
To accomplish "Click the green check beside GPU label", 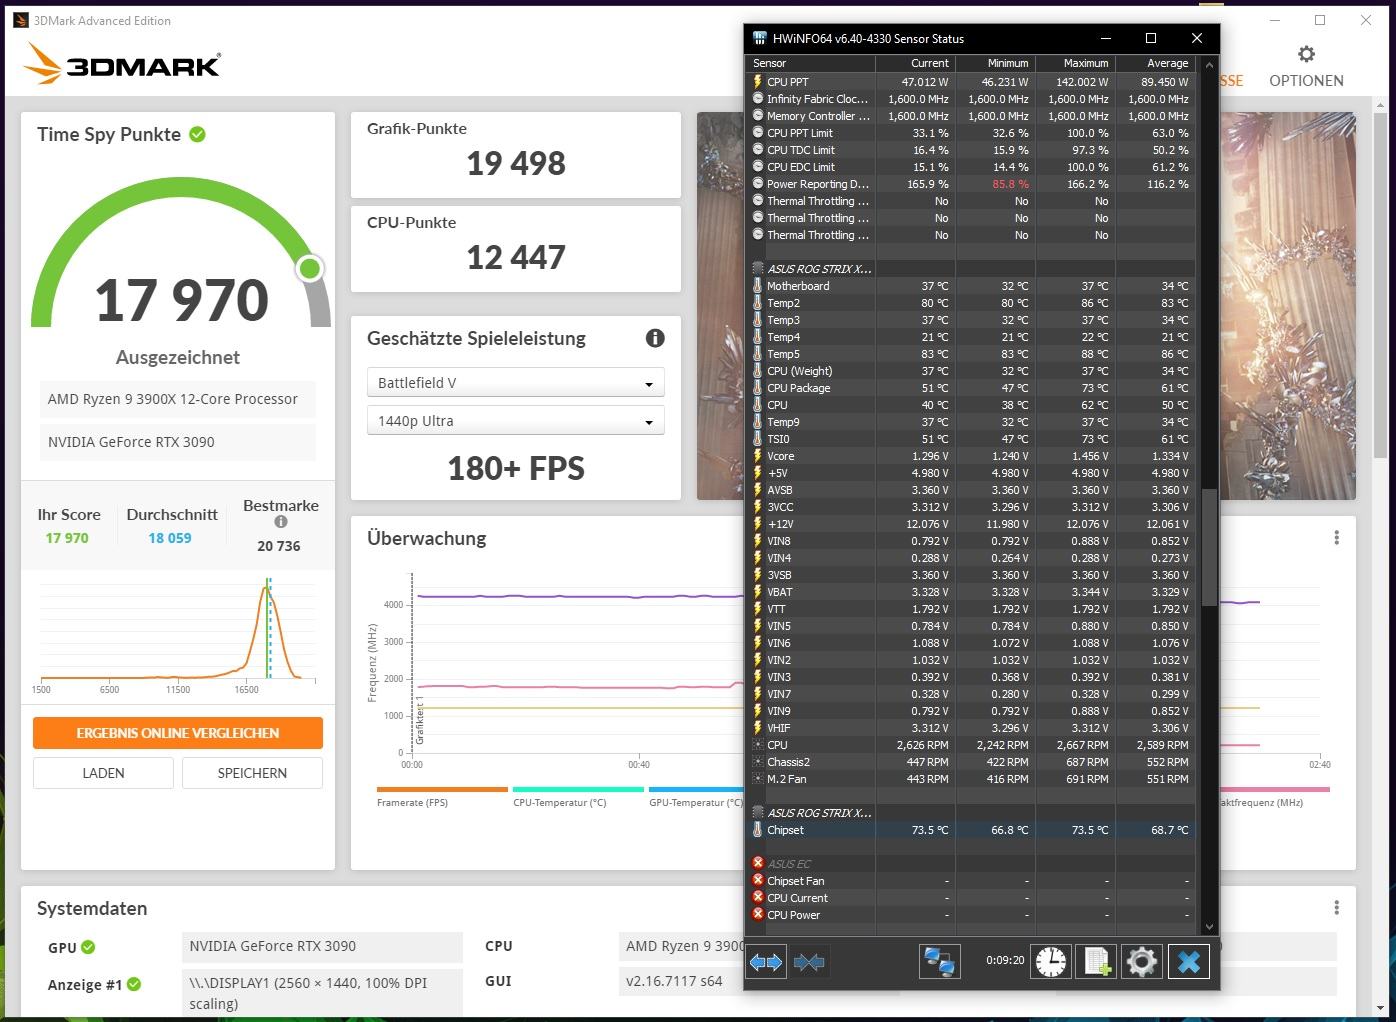I will pos(88,947).
